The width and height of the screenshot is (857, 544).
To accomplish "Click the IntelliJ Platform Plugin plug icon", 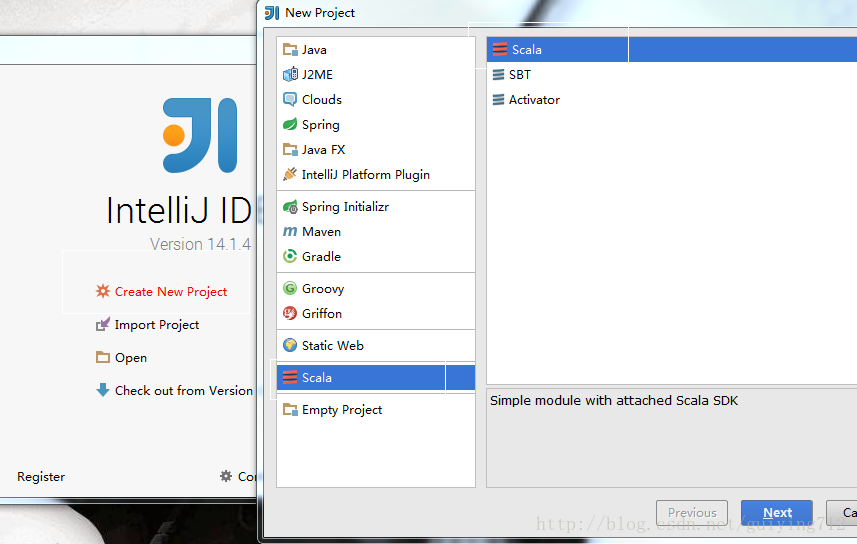I will click(290, 174).
